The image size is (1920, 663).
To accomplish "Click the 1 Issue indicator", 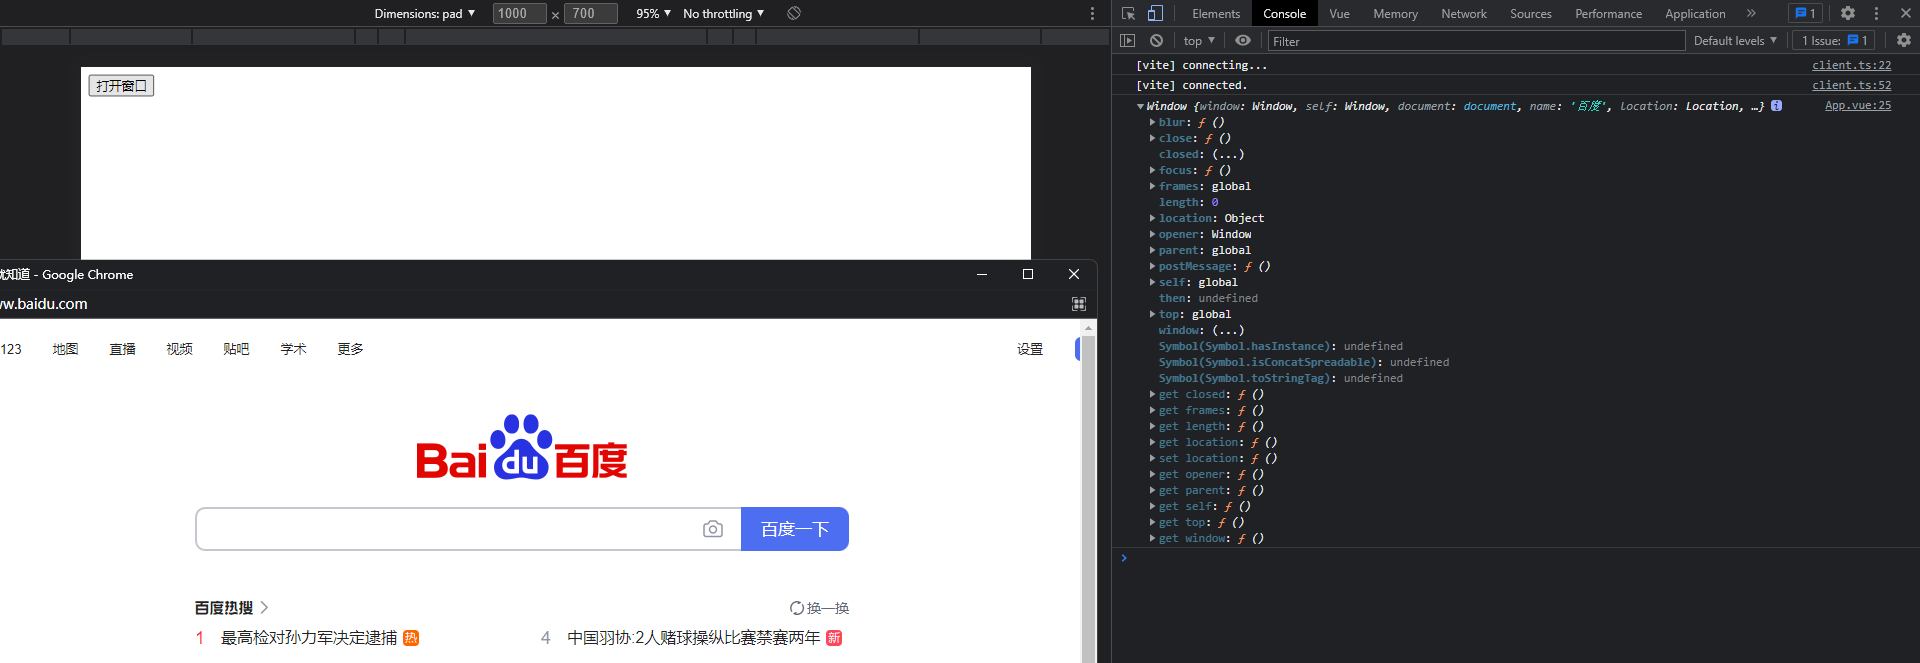I will point(1835,41).
